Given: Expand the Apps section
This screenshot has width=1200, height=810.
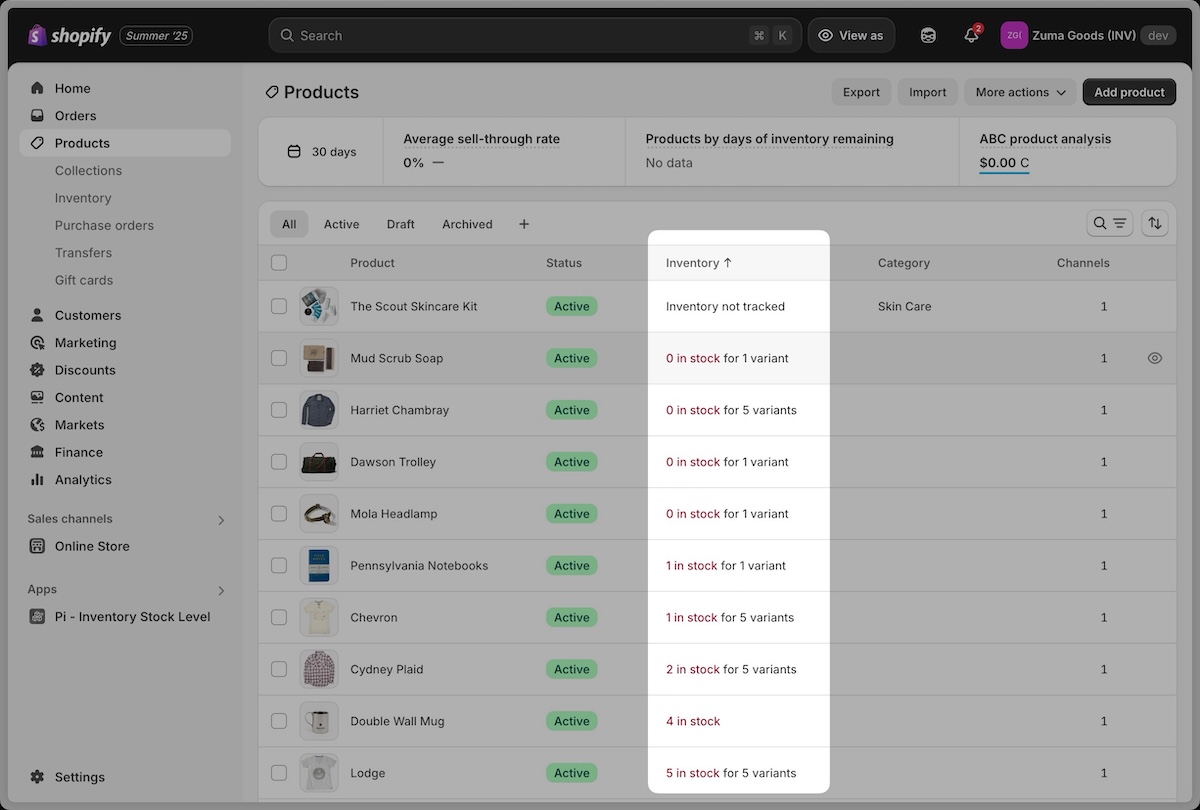Looking at the screenshot, I should tap(221, 590).
